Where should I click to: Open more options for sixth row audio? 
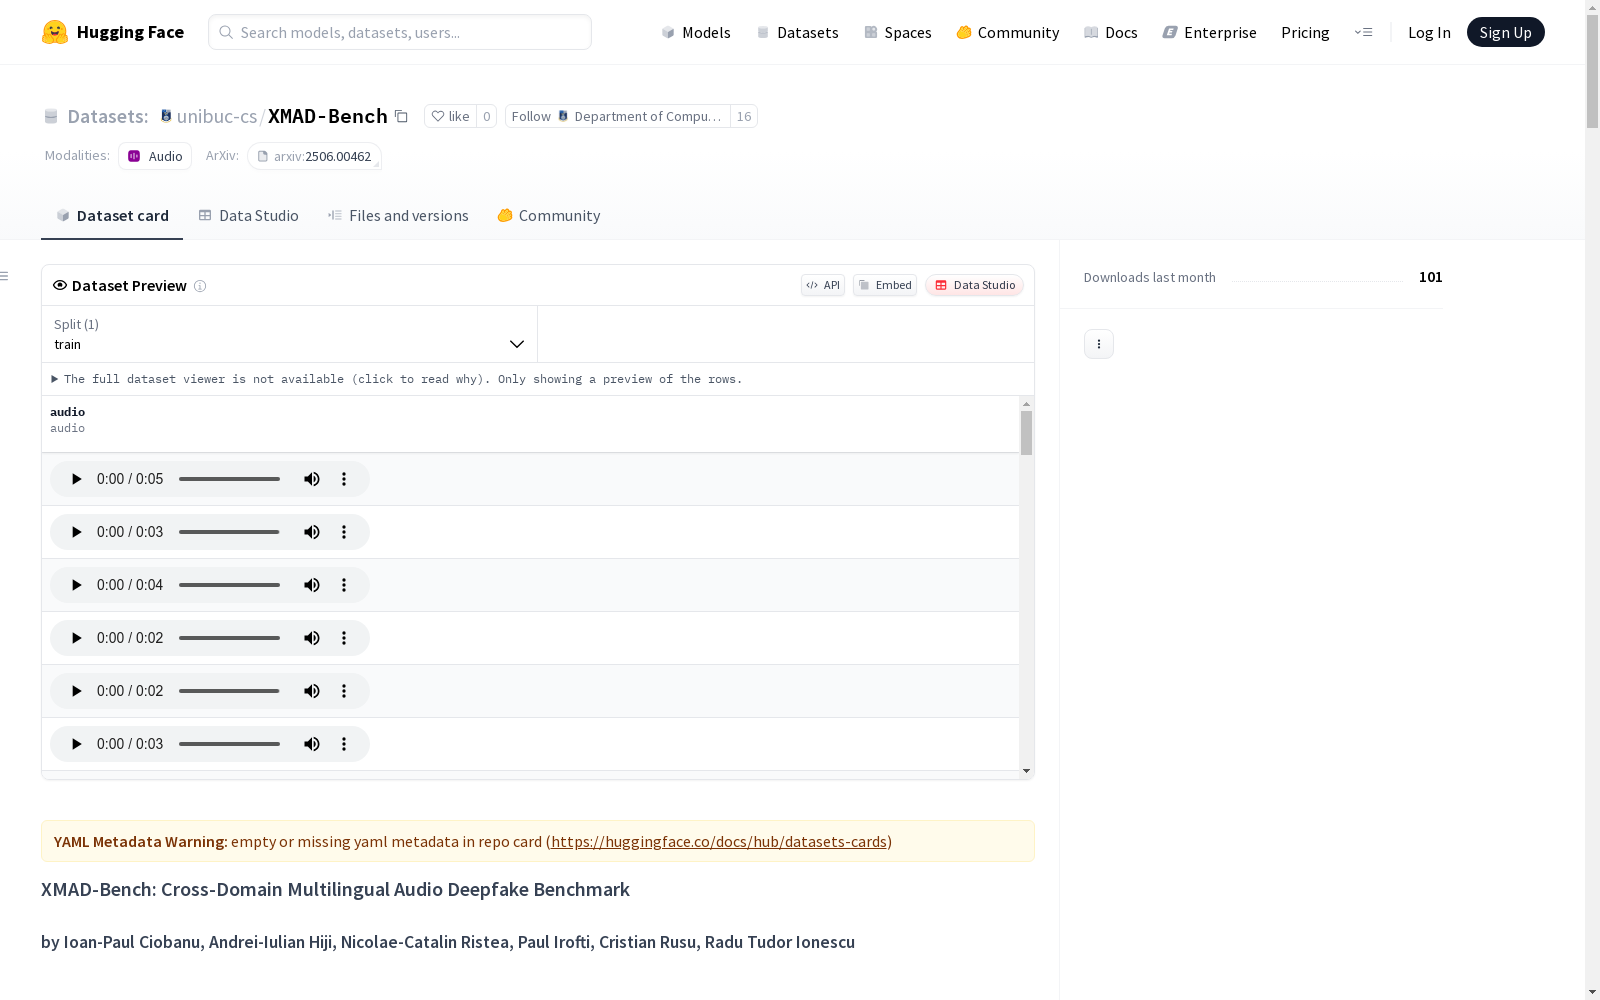(x=344, y=744)
